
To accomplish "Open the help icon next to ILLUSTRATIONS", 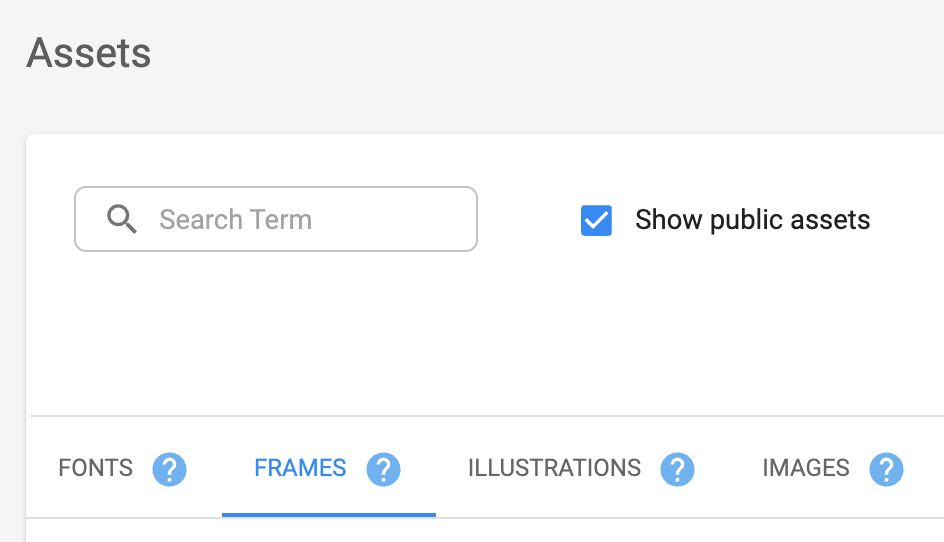I will (x=677, y=469).
